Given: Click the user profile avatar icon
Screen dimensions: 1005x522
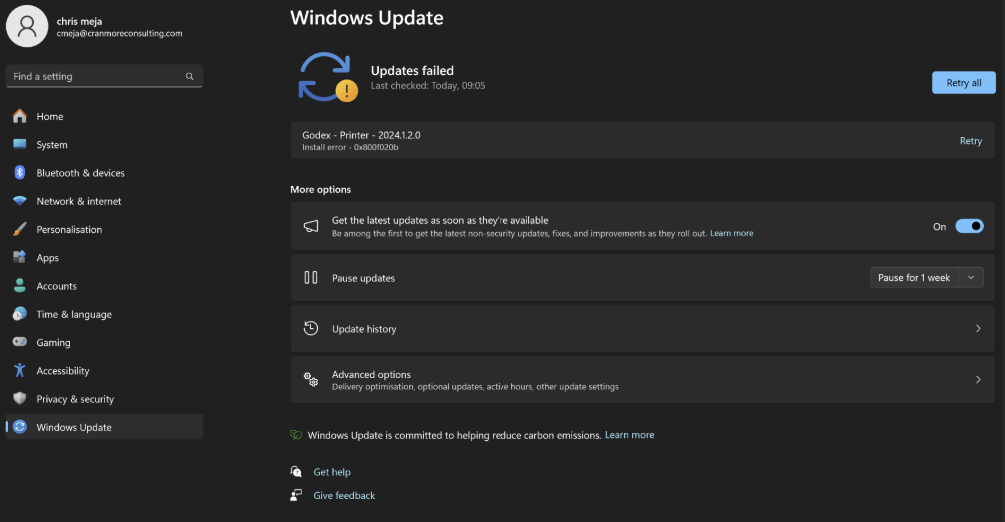Looking at the screenshot, I should [27, 26].
